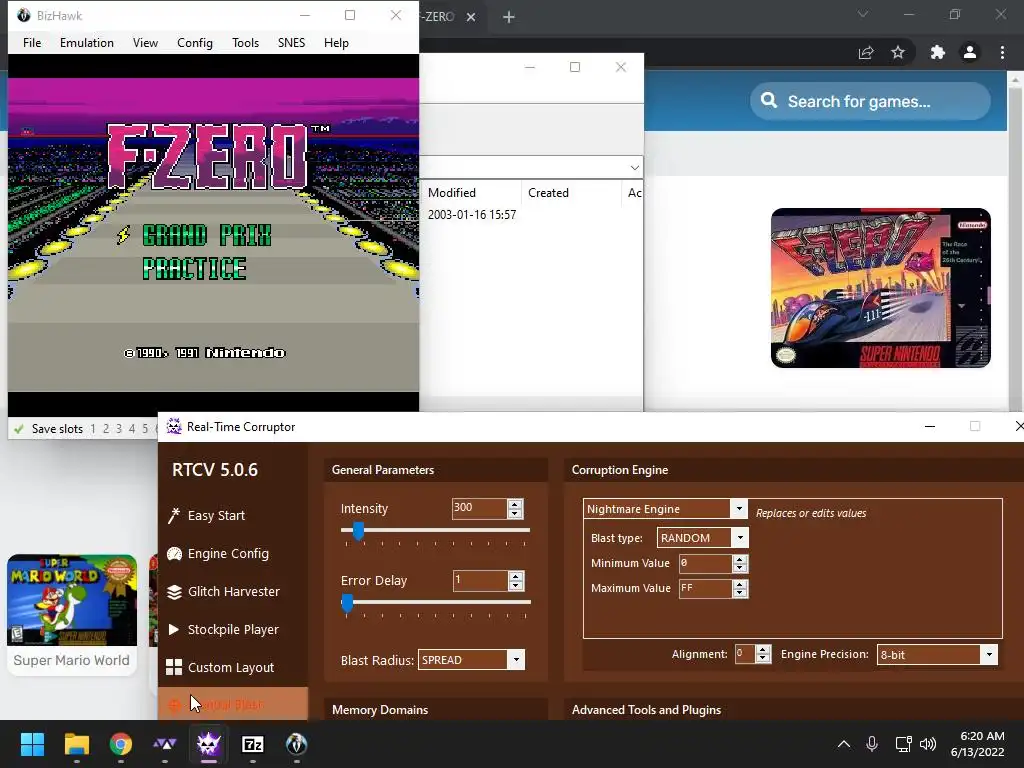Open the Blast Radius dropdown
The height and width of the screenshot is (768, 1024).
[x=516, y=660]
